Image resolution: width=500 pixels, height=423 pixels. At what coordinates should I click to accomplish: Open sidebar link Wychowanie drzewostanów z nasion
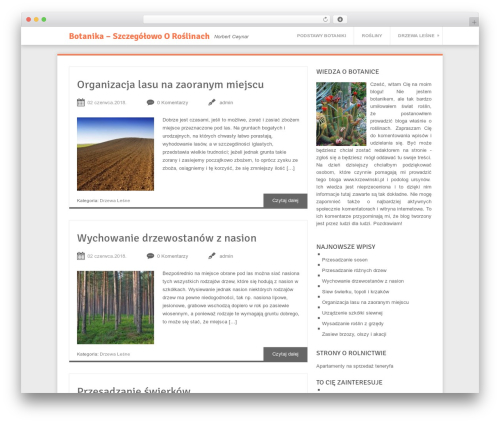point(363,281)
